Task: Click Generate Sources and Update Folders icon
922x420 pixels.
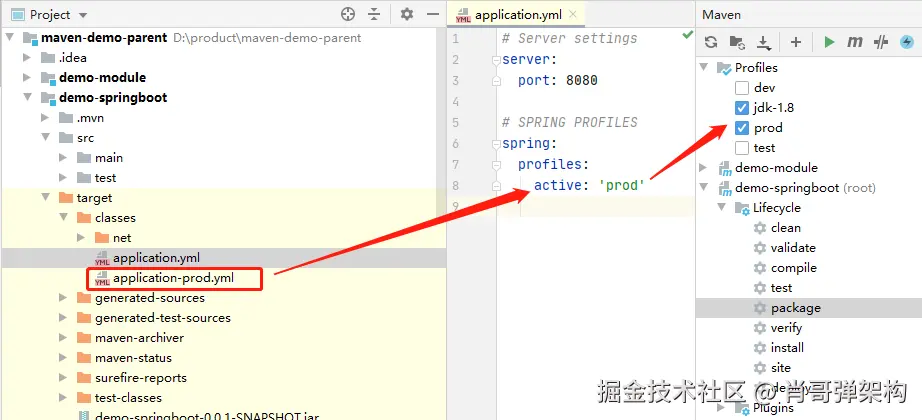Action: [737, 42]
